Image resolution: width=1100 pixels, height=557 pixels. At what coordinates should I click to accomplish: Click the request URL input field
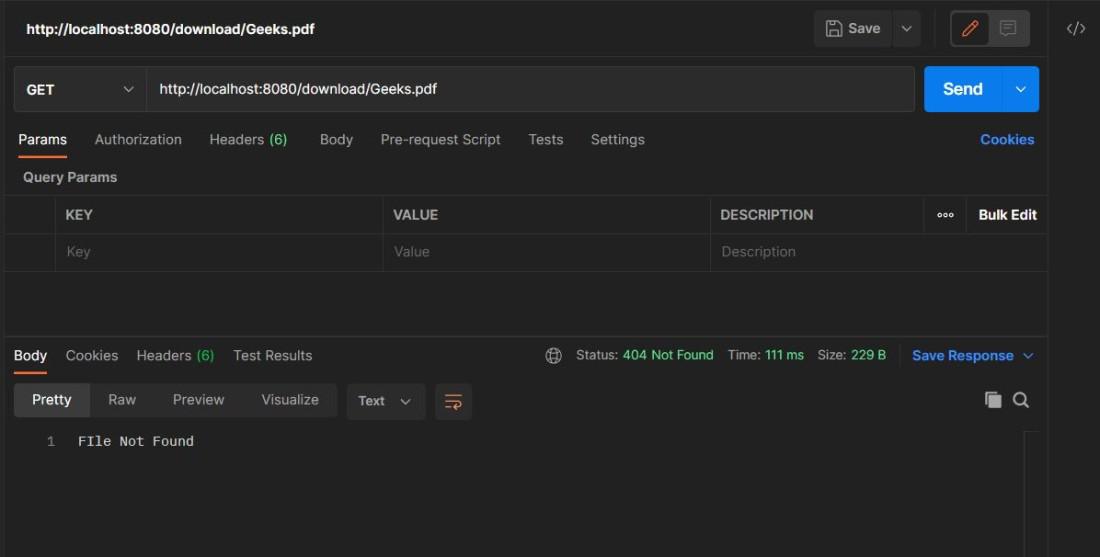[530, 89]
